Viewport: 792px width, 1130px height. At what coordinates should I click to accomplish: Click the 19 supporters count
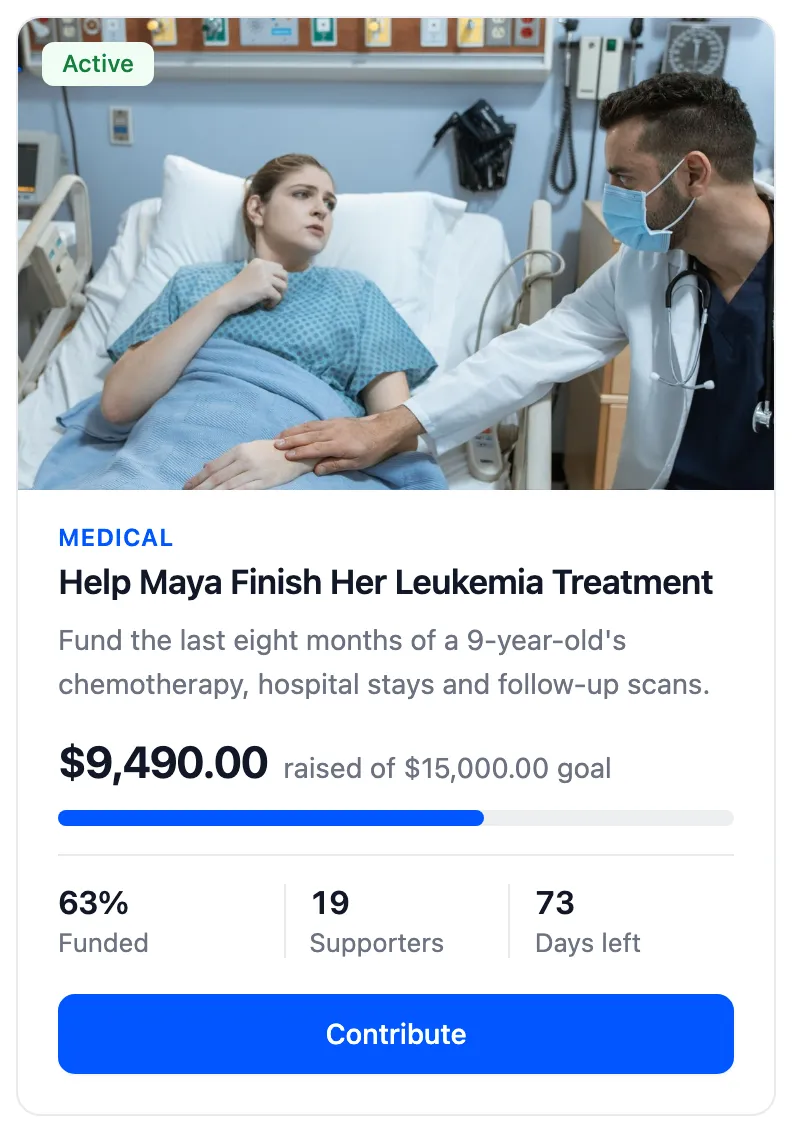click(x=330, y=902)
